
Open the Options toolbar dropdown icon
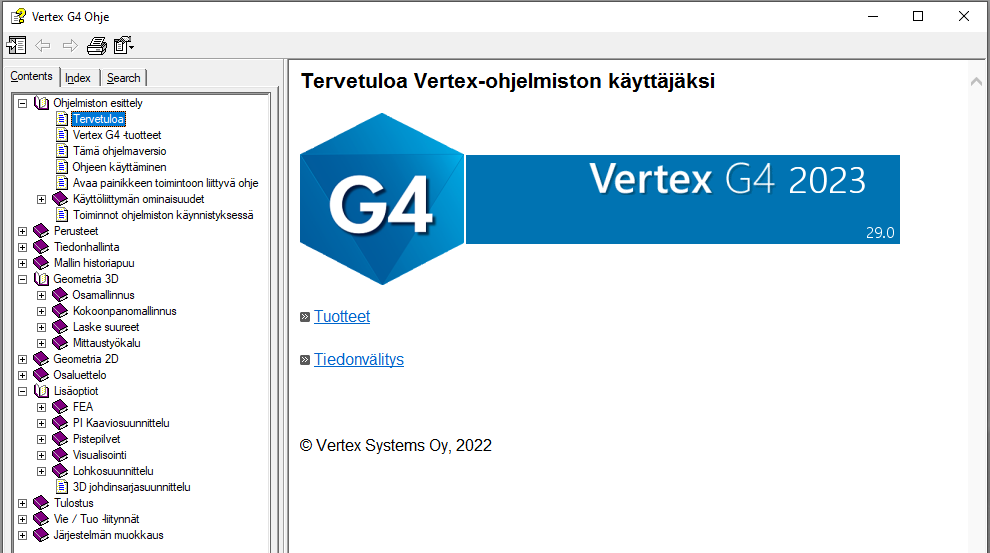coord(124,45)
